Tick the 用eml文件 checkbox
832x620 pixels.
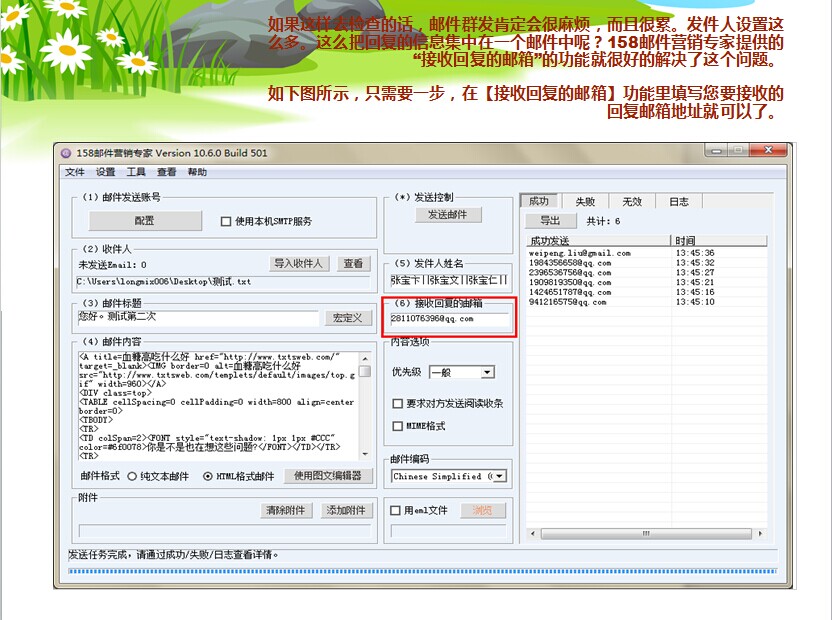pos(396,511)
